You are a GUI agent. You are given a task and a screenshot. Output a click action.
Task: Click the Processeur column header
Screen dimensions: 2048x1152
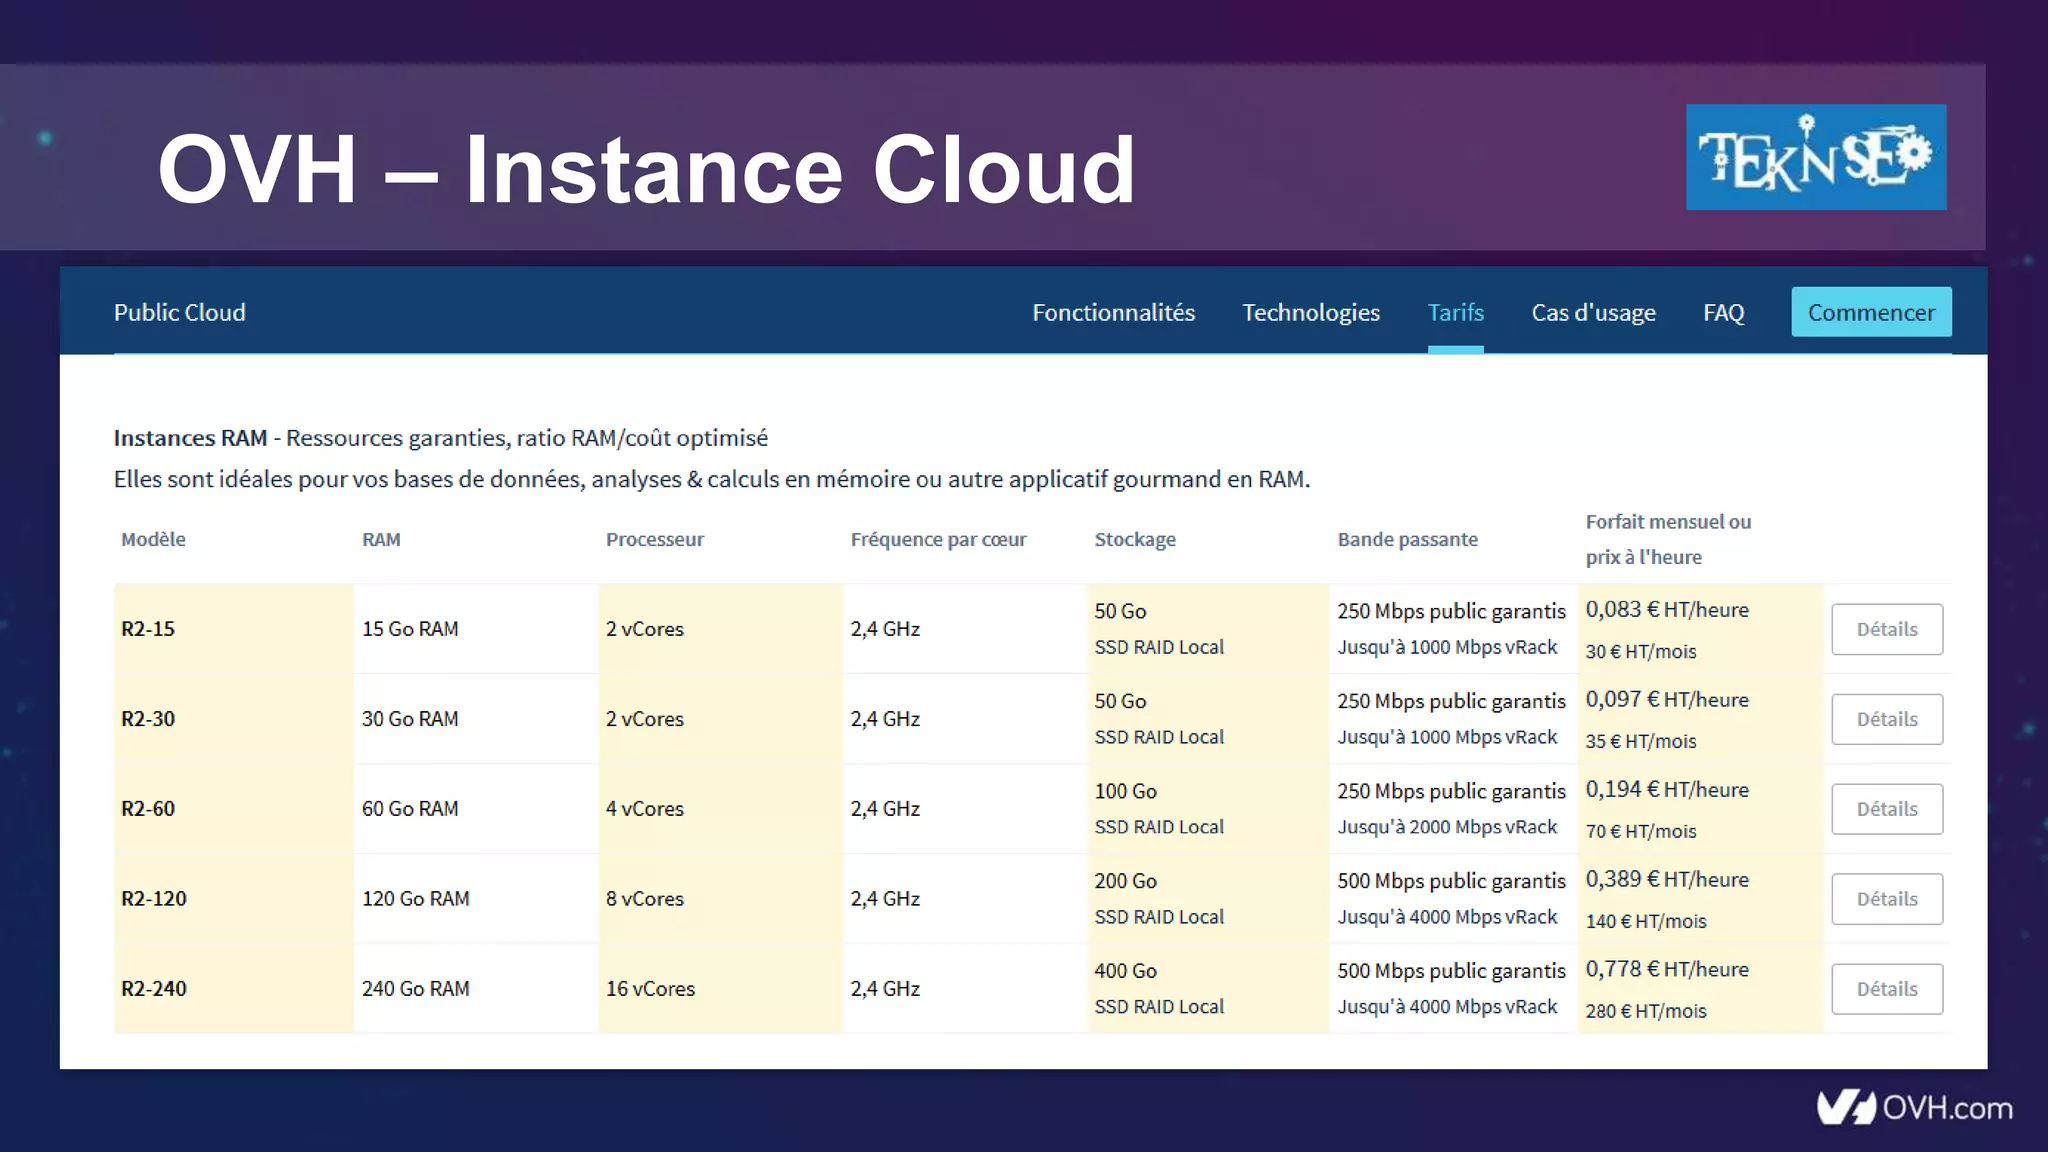[x=655, y=539]
